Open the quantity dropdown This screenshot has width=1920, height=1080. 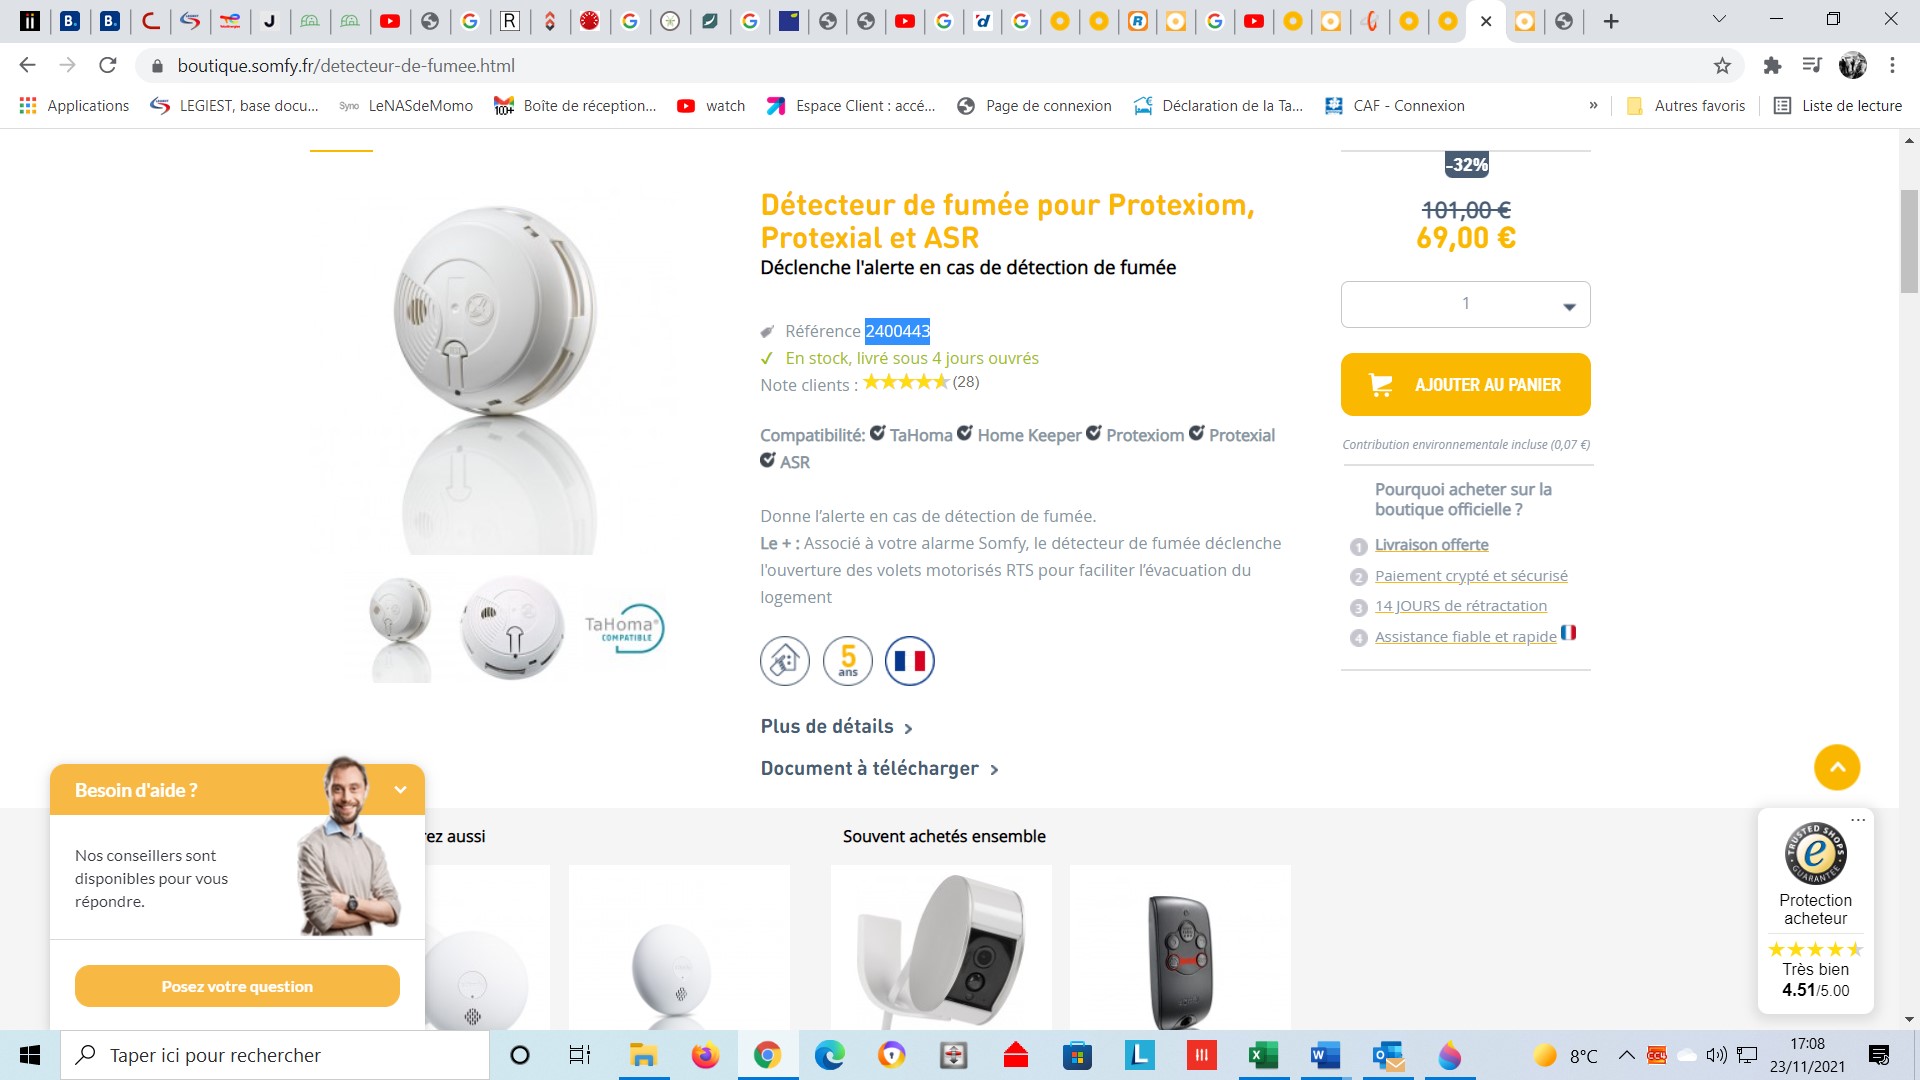(1466, 304)
